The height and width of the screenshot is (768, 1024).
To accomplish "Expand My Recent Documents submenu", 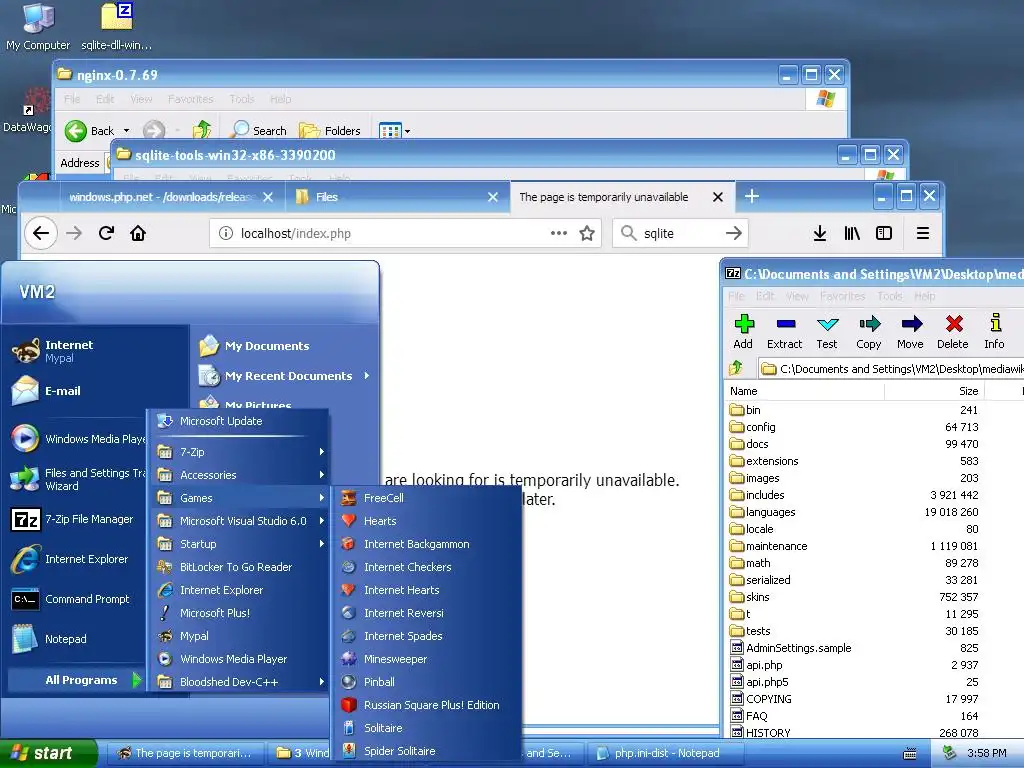I will pyautogui.click(x=285, y=376).
